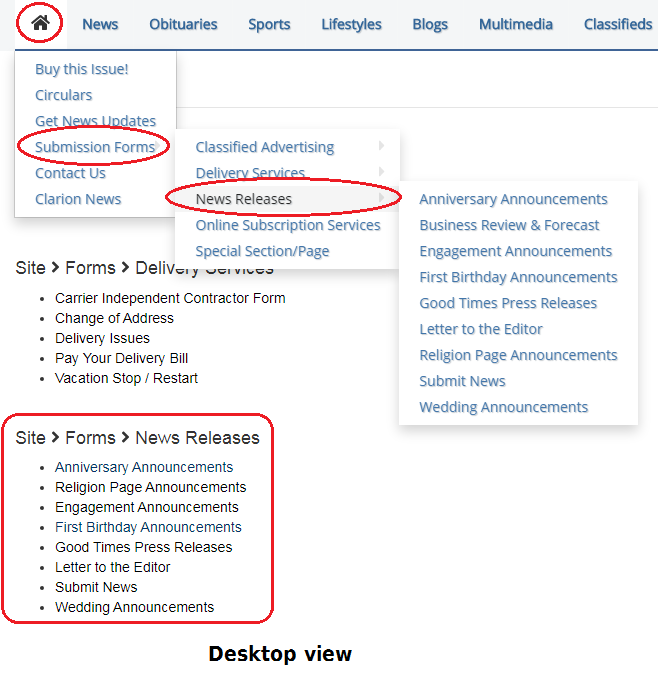The height and width of the screenshot is (683, 658).
Task: Open the Sports section
Action: (x=269, y=24)
